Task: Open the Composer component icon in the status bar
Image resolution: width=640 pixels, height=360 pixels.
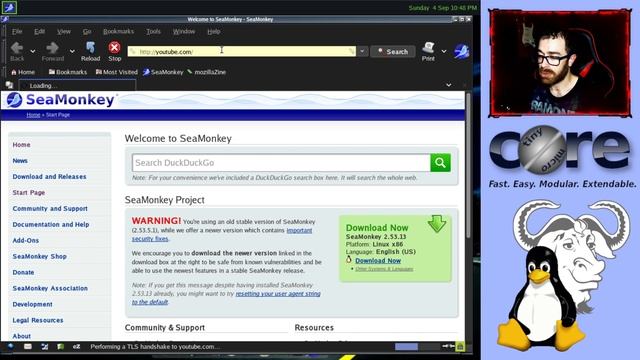Action: pos(44,347)
